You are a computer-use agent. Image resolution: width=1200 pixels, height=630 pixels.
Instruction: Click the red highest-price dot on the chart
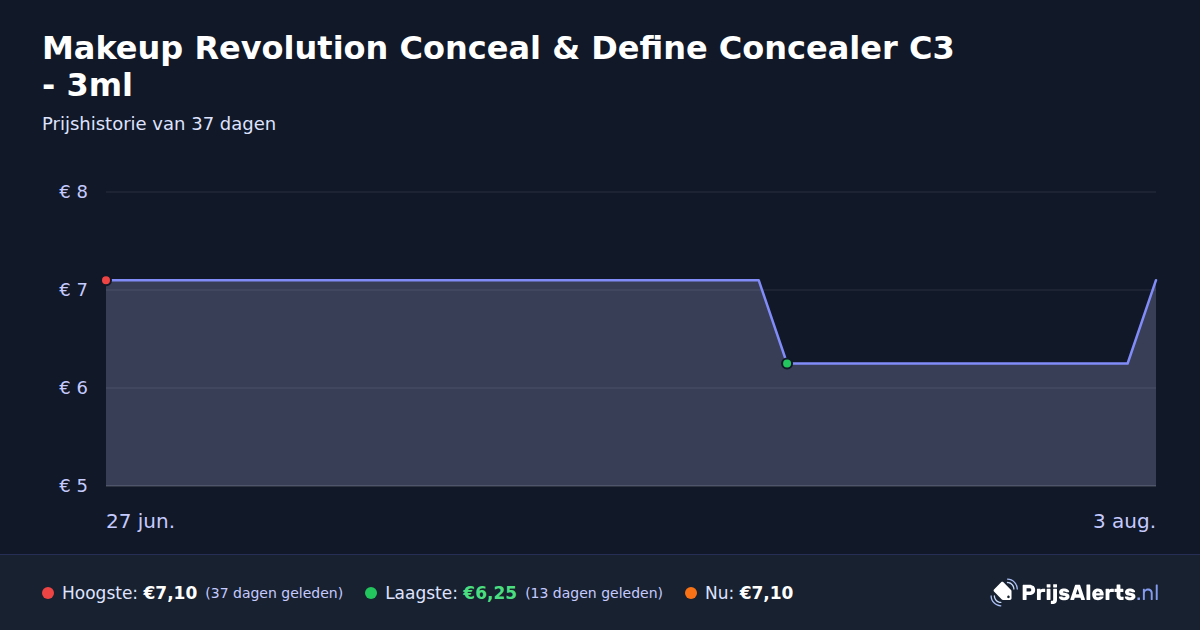(106, 280)
